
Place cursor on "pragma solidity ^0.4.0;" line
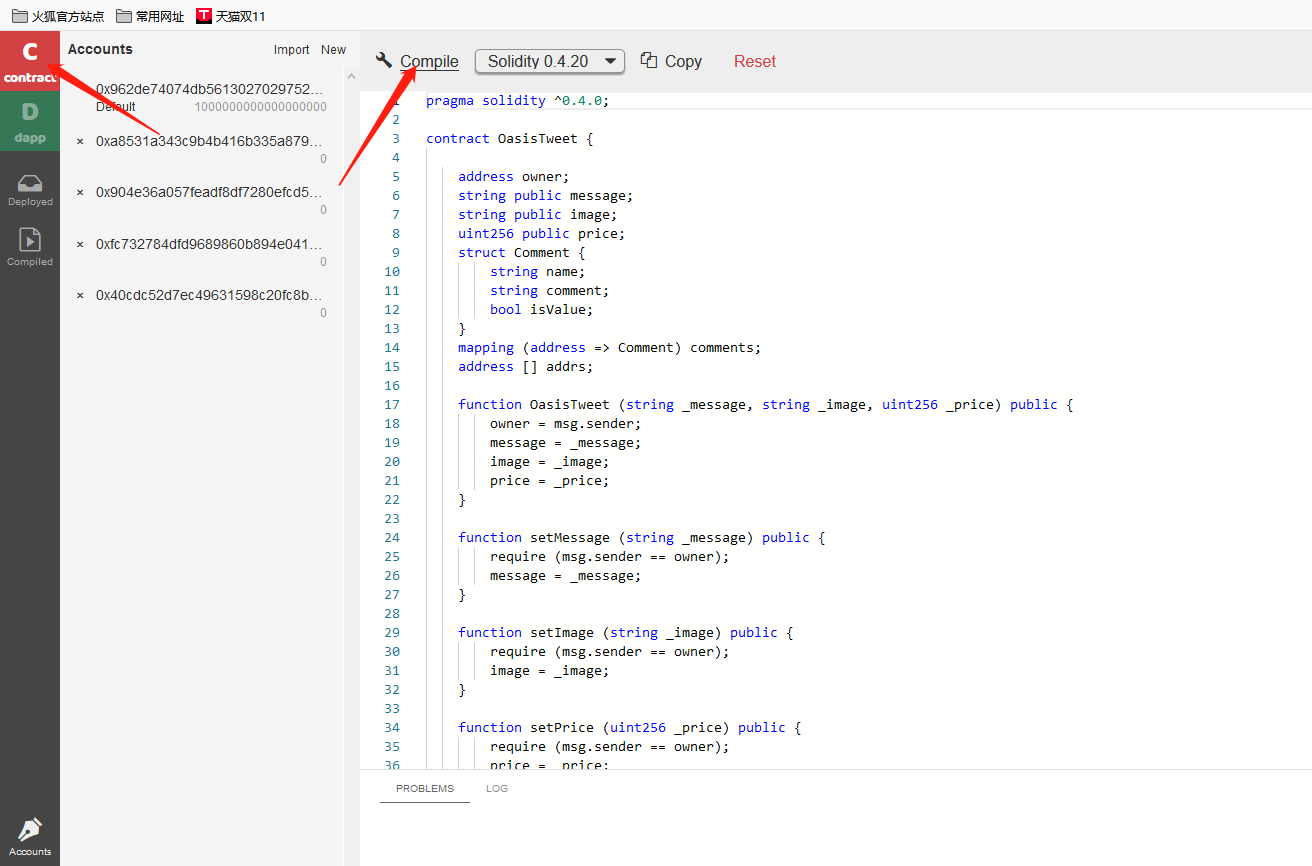point(517,100)
